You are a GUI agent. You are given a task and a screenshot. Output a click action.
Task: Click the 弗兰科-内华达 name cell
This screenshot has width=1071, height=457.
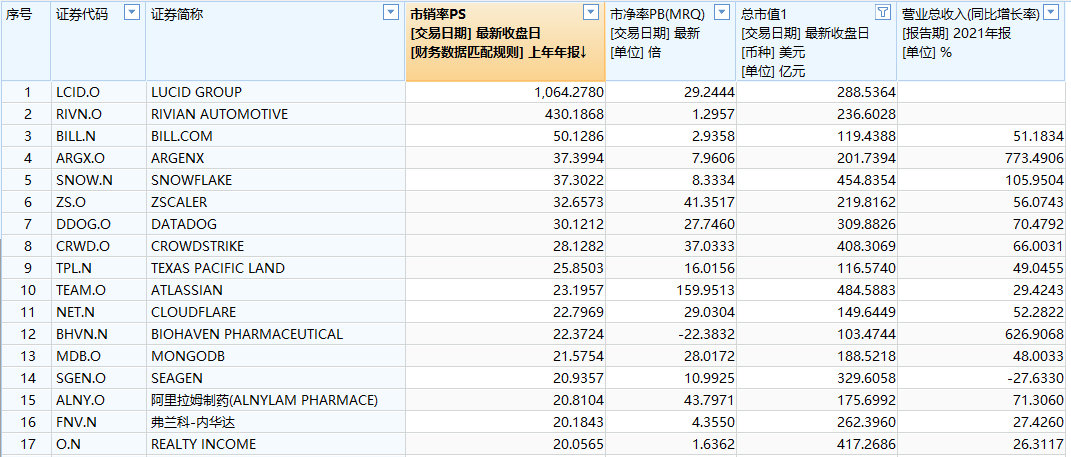(195, 422)
